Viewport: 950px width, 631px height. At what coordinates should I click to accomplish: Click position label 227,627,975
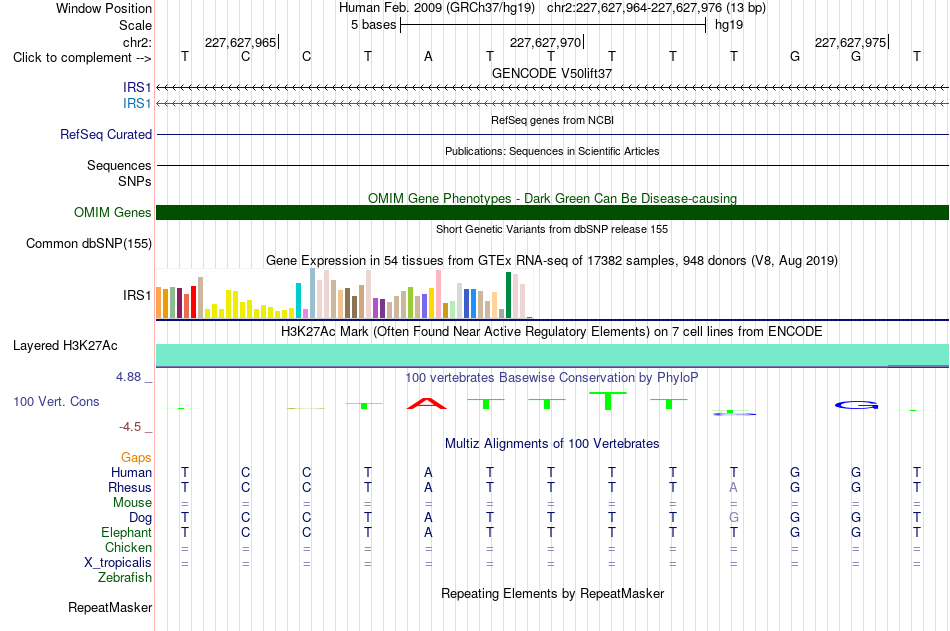tap(851, 42)
